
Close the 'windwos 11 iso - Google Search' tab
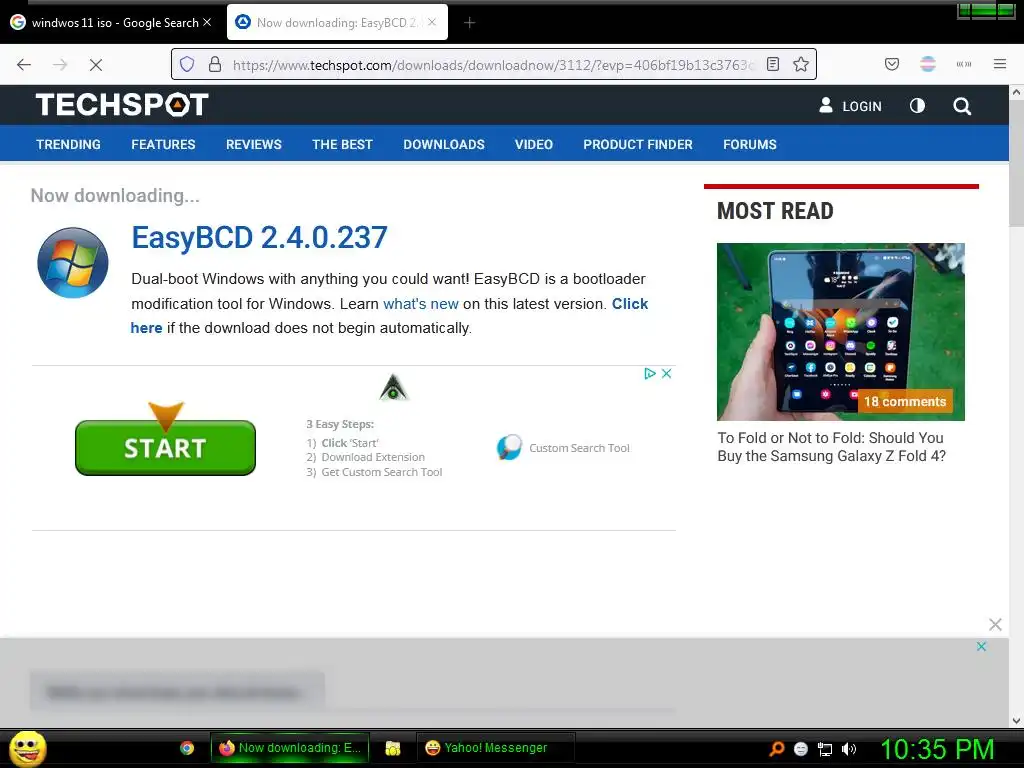pos(207,22)
